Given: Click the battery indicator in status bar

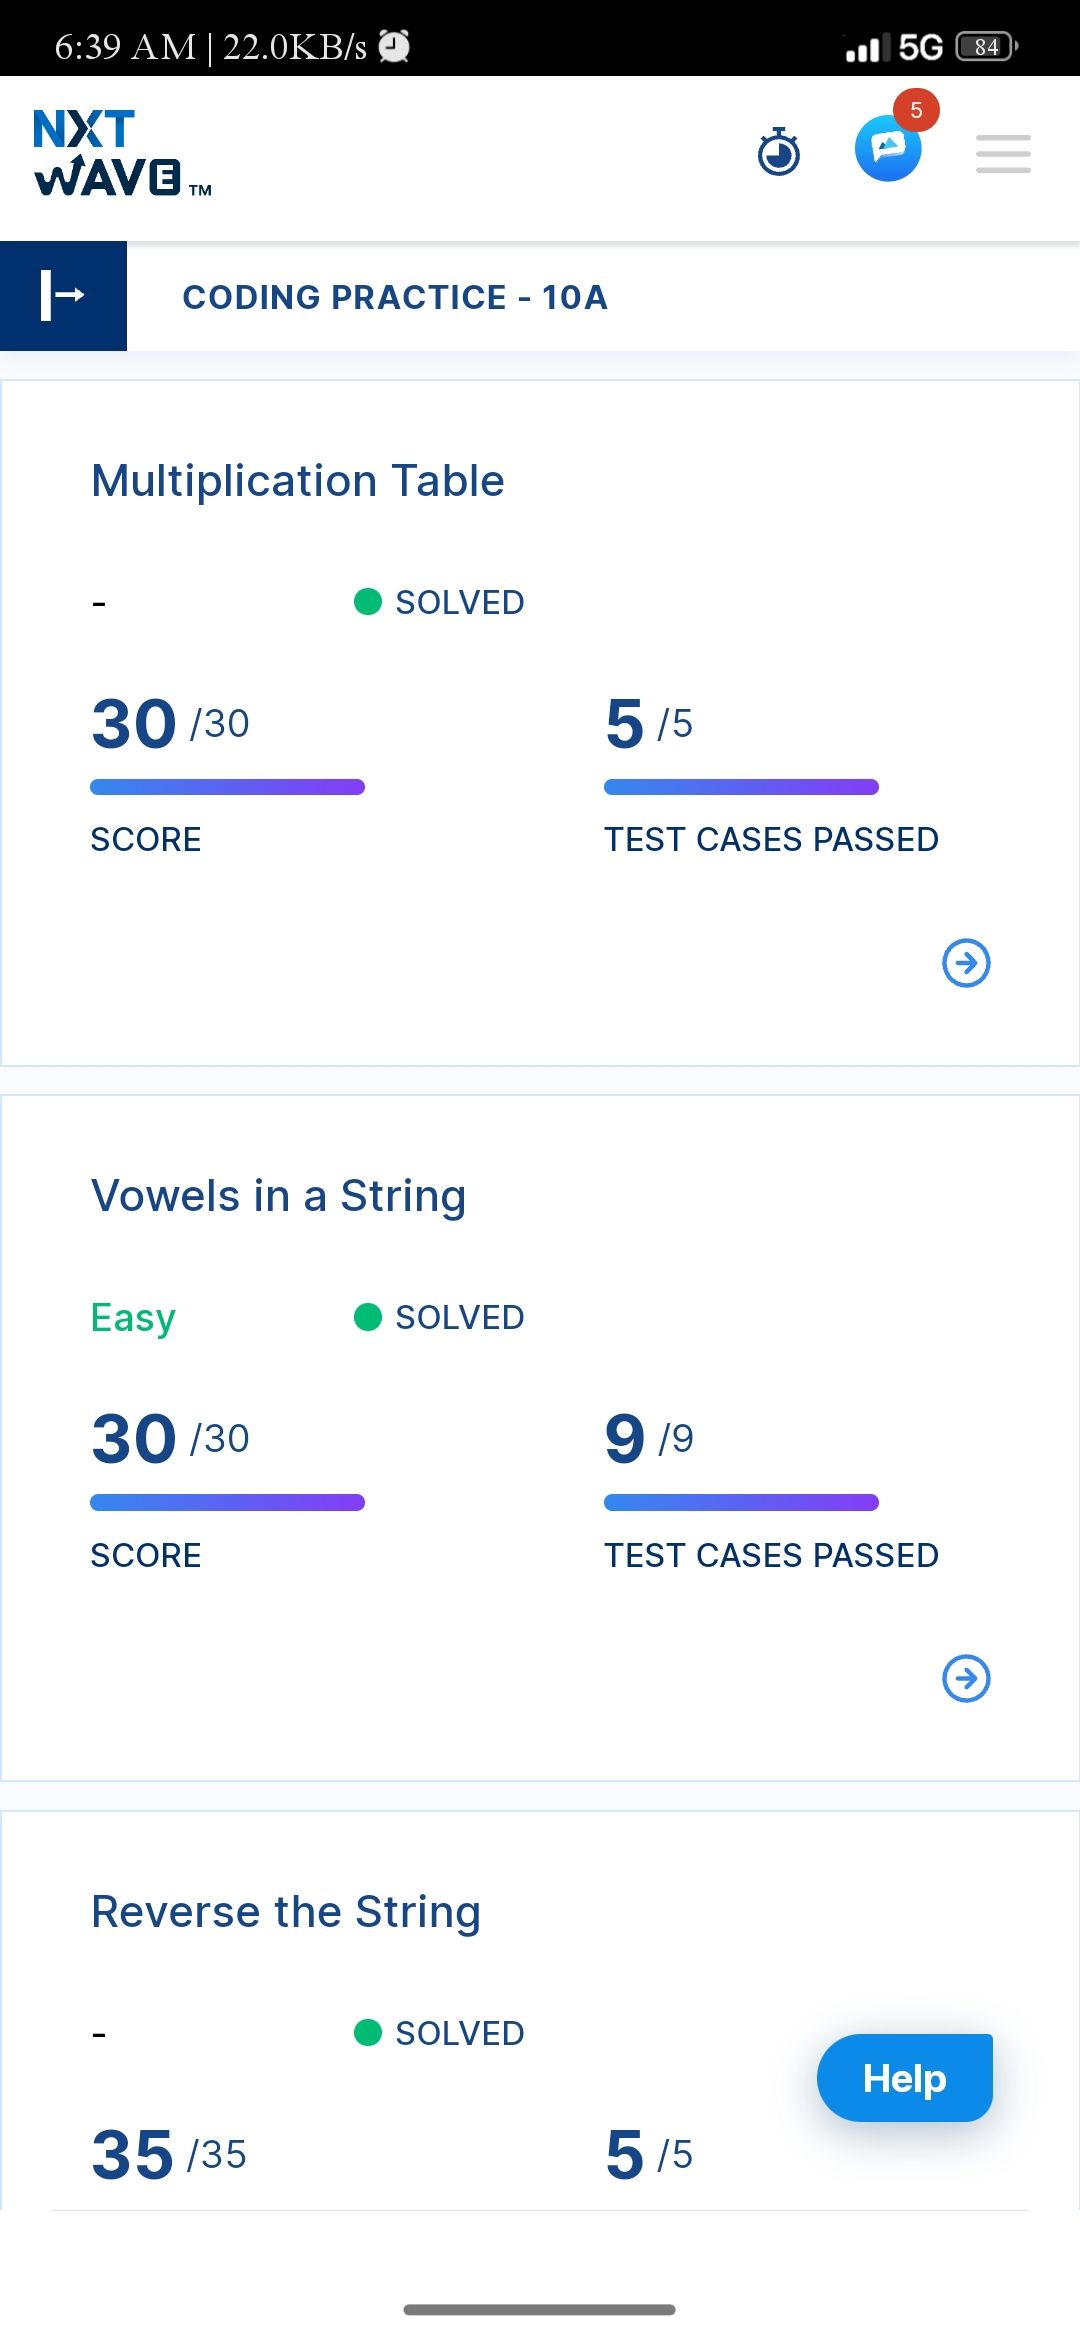Looking at the screenshot, I should coord(987,47).
